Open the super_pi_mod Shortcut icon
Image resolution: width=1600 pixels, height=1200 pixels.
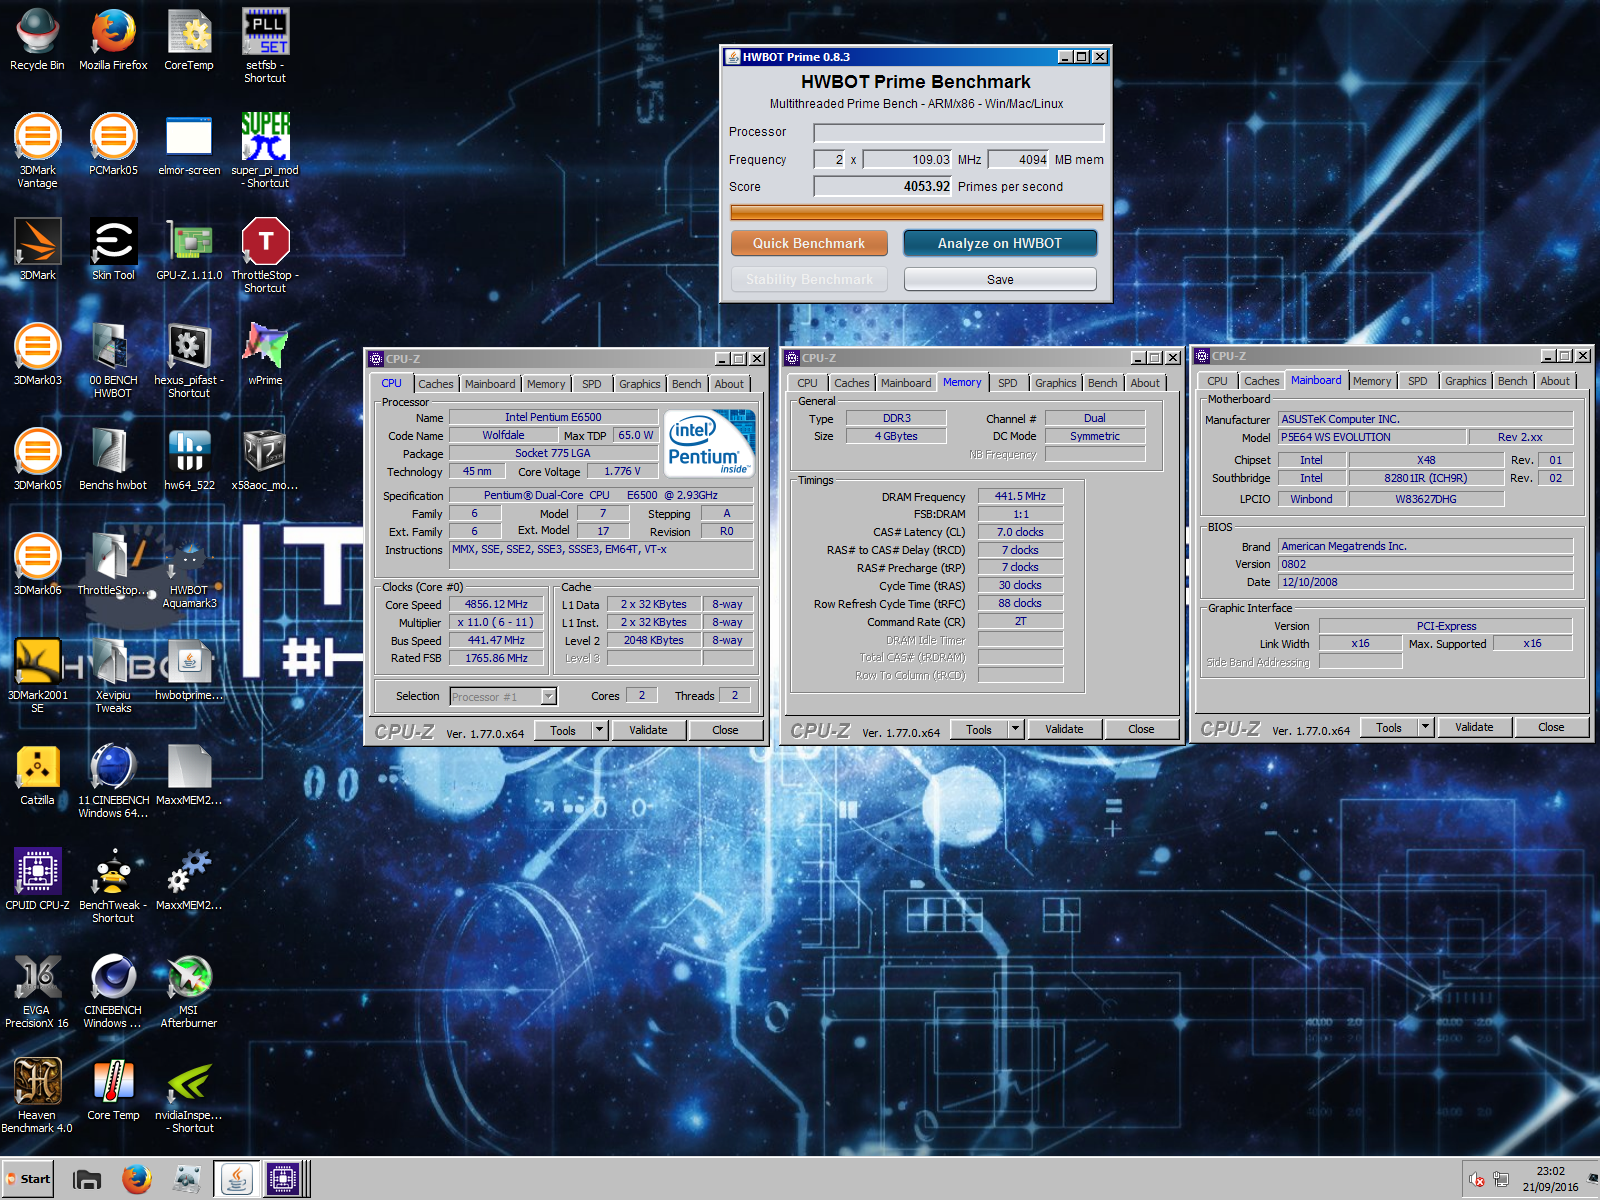pos(265,151)
